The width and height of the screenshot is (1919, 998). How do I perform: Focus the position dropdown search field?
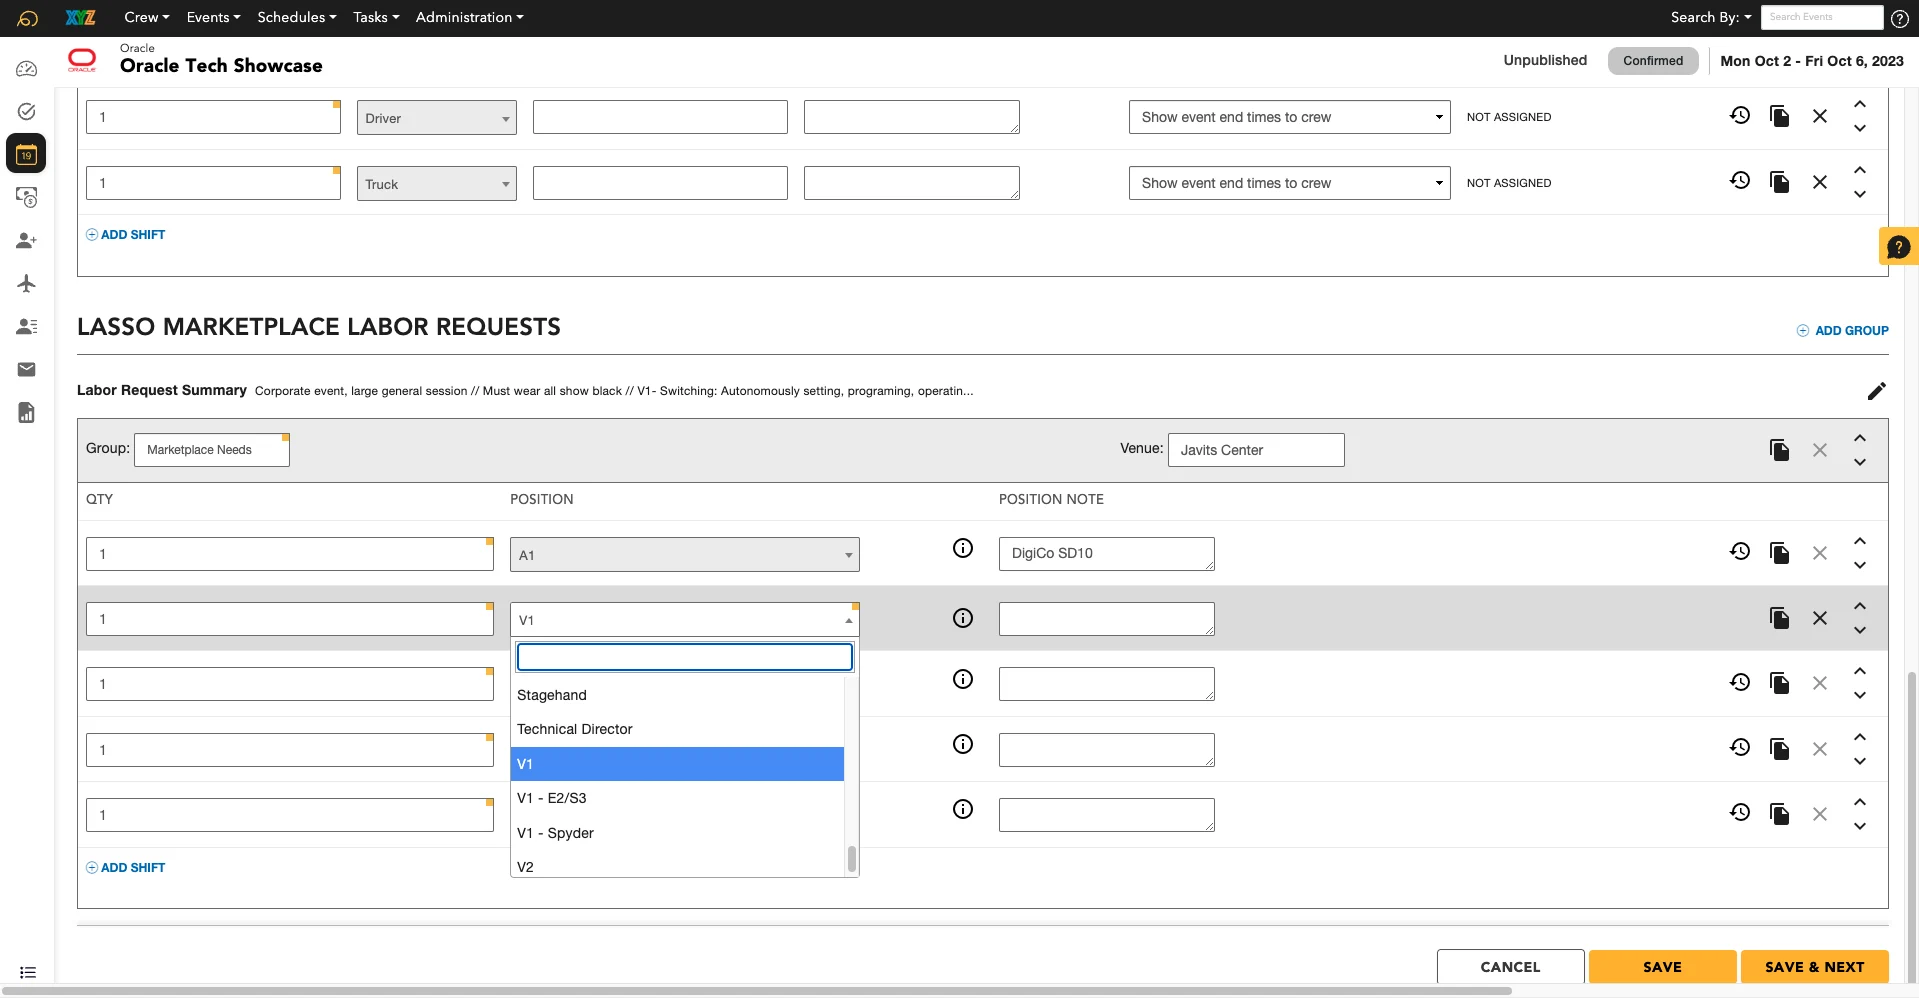pyautogui.click(x=685, y=657)
